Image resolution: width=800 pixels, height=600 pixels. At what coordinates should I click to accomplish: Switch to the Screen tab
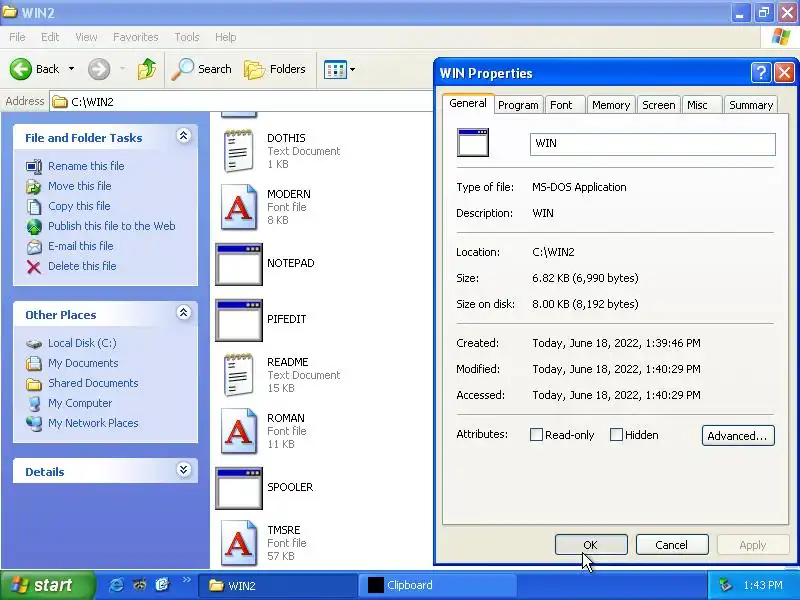tap(658, 105)
